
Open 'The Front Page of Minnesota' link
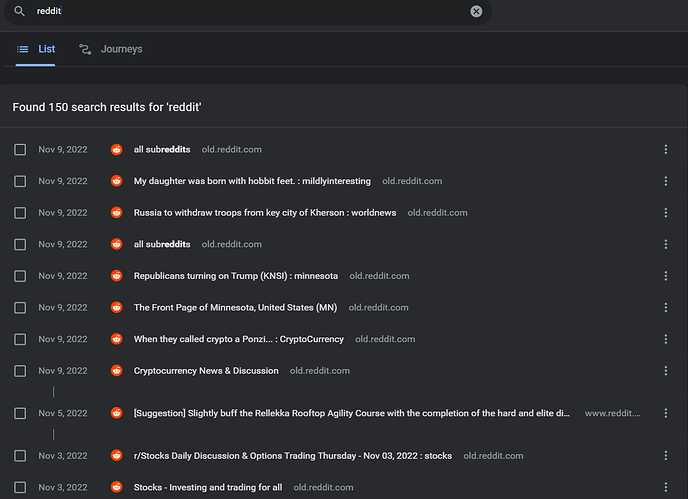[236, 308]
